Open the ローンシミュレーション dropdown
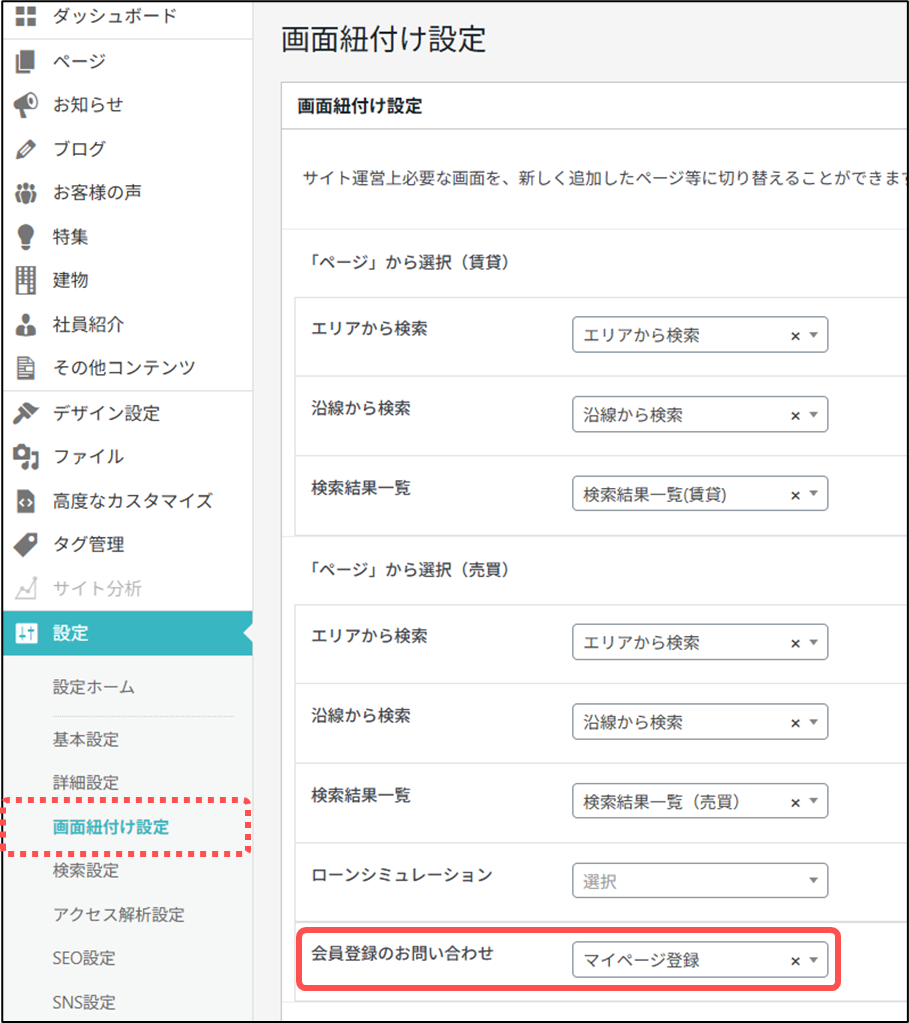Screen dimensions: 909x1023 click(699, 881)
